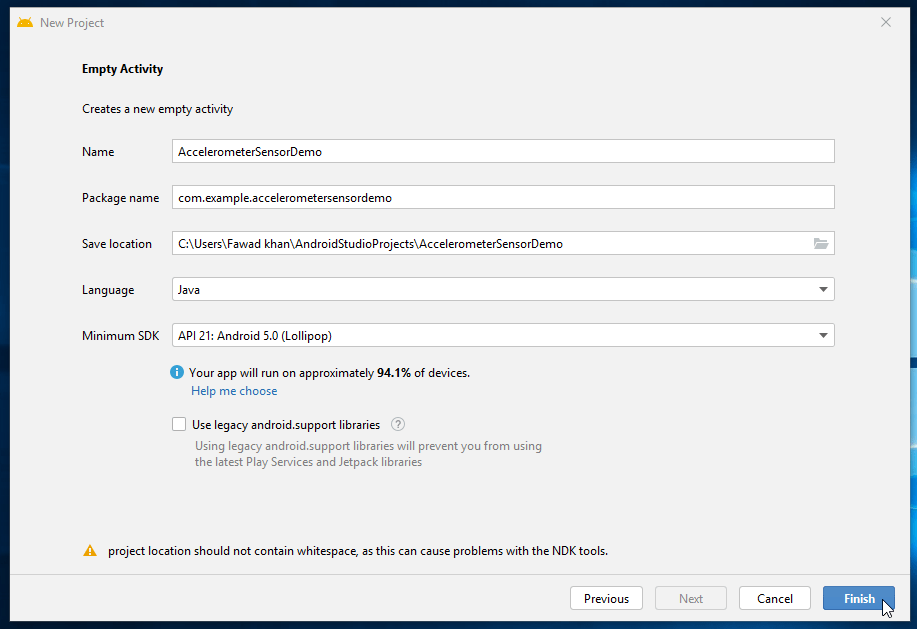The width and height of the screenshot is (917, 629).
Task: Click the Finish button to create project
Action: [858, 598]
